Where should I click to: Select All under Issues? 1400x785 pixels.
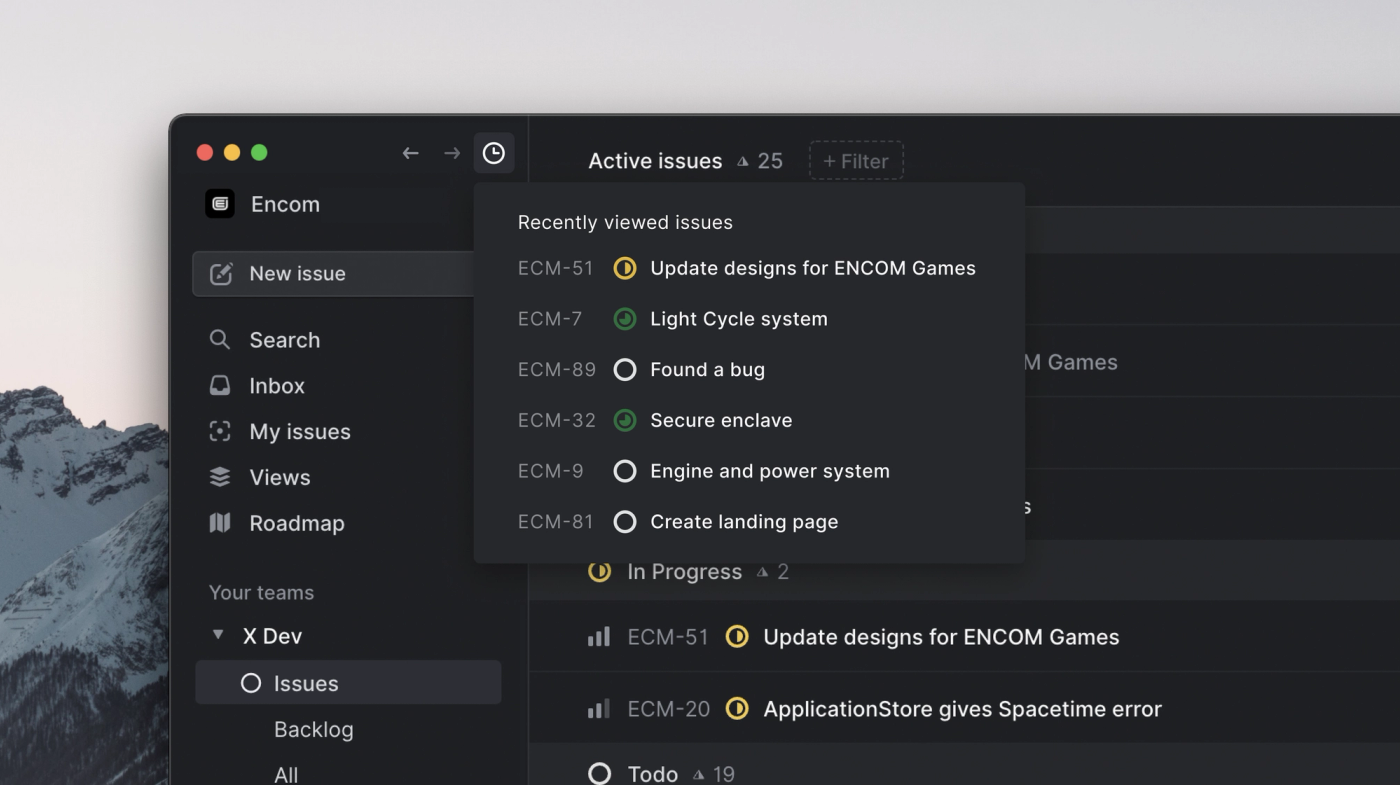[x=285, y=772]
